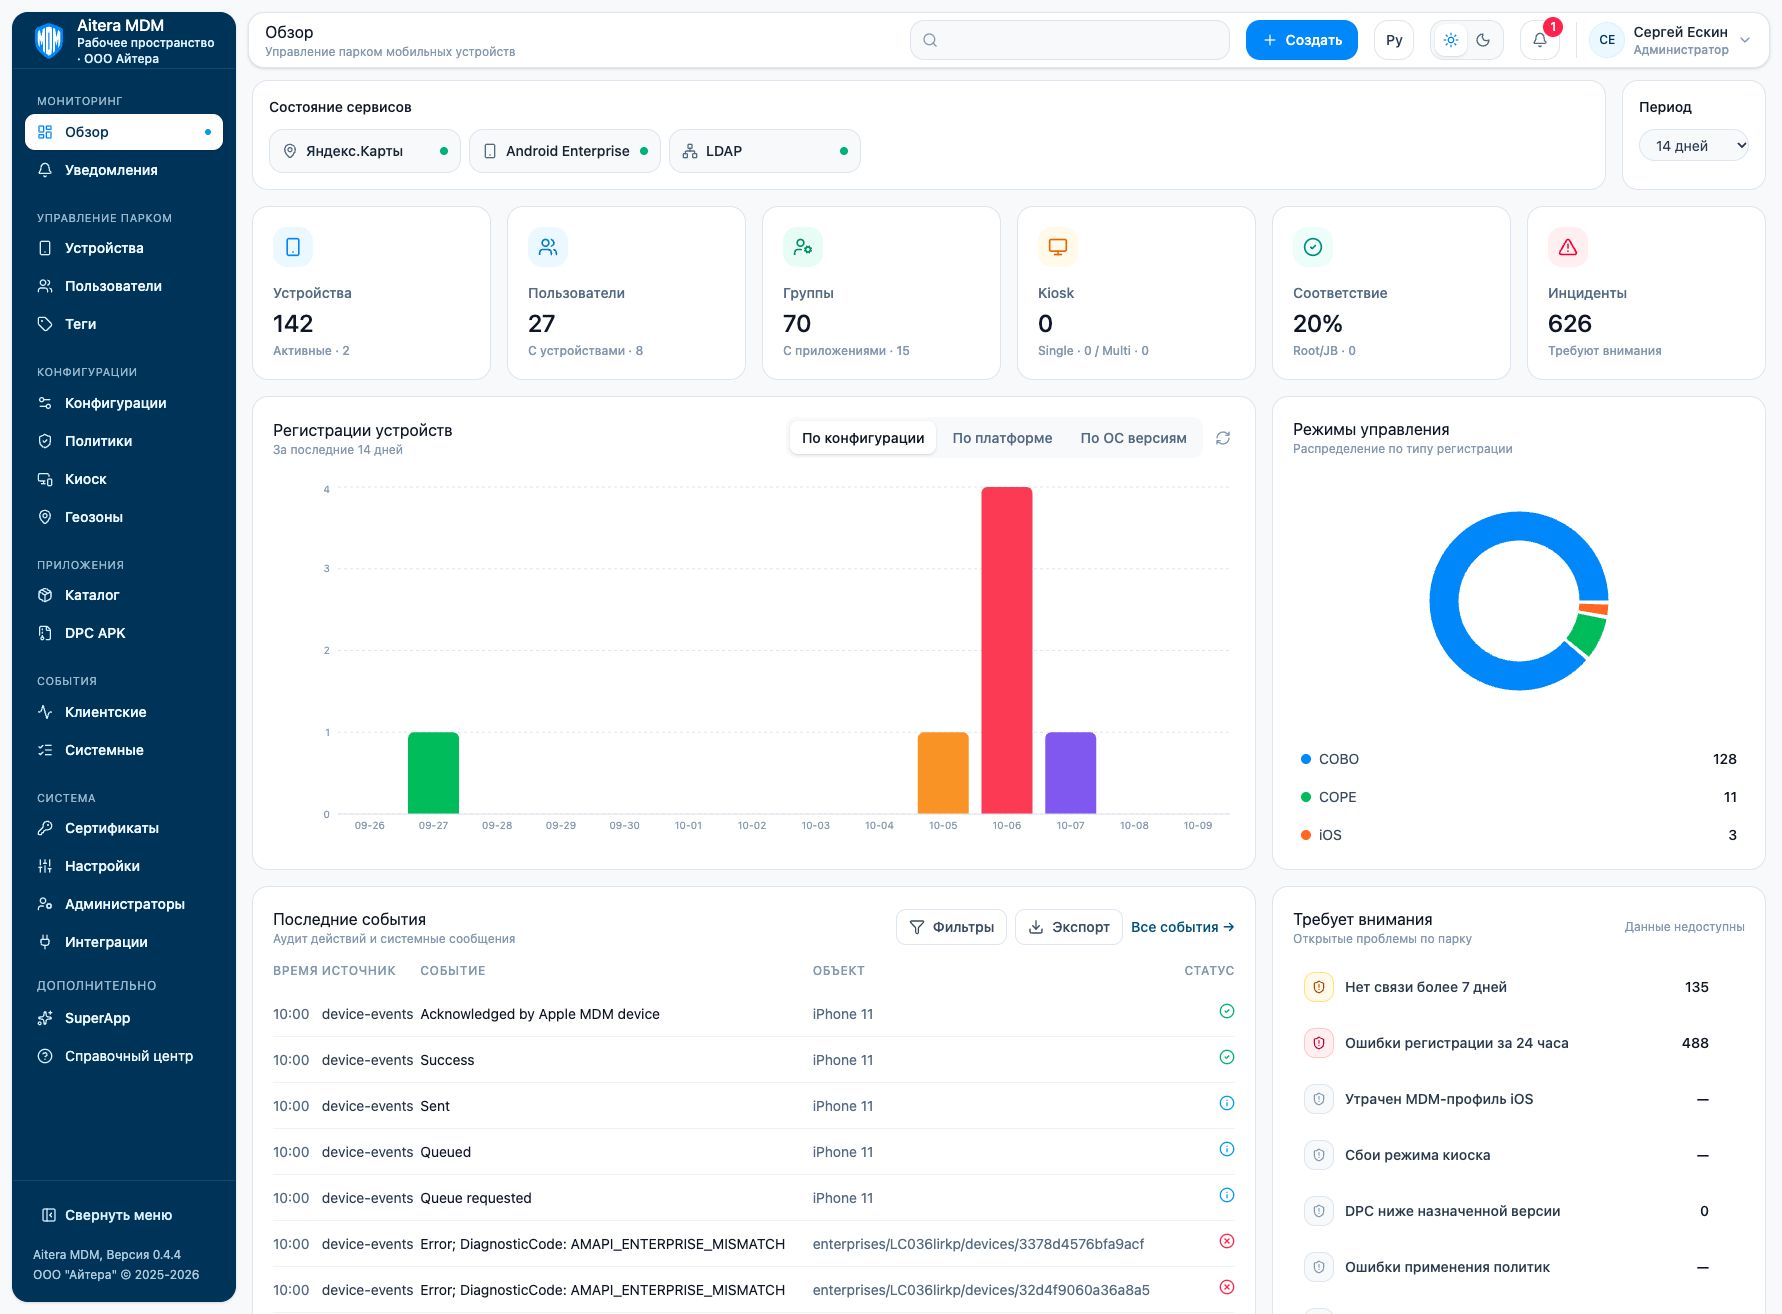This screenshot has height=1314, width=1782.
Task: Click the shield icon beside Нет связи более 7 дней
Action: [1319, 987]
